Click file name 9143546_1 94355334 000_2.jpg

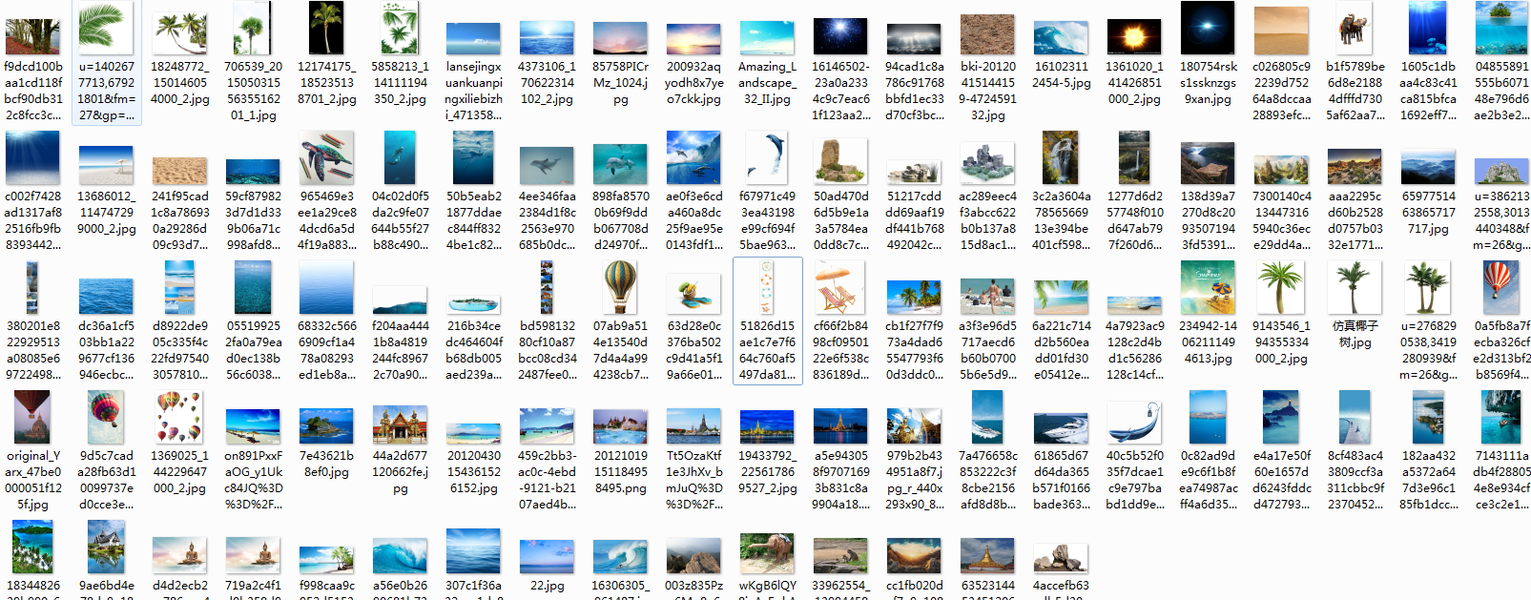click(x=1281, y=342)
